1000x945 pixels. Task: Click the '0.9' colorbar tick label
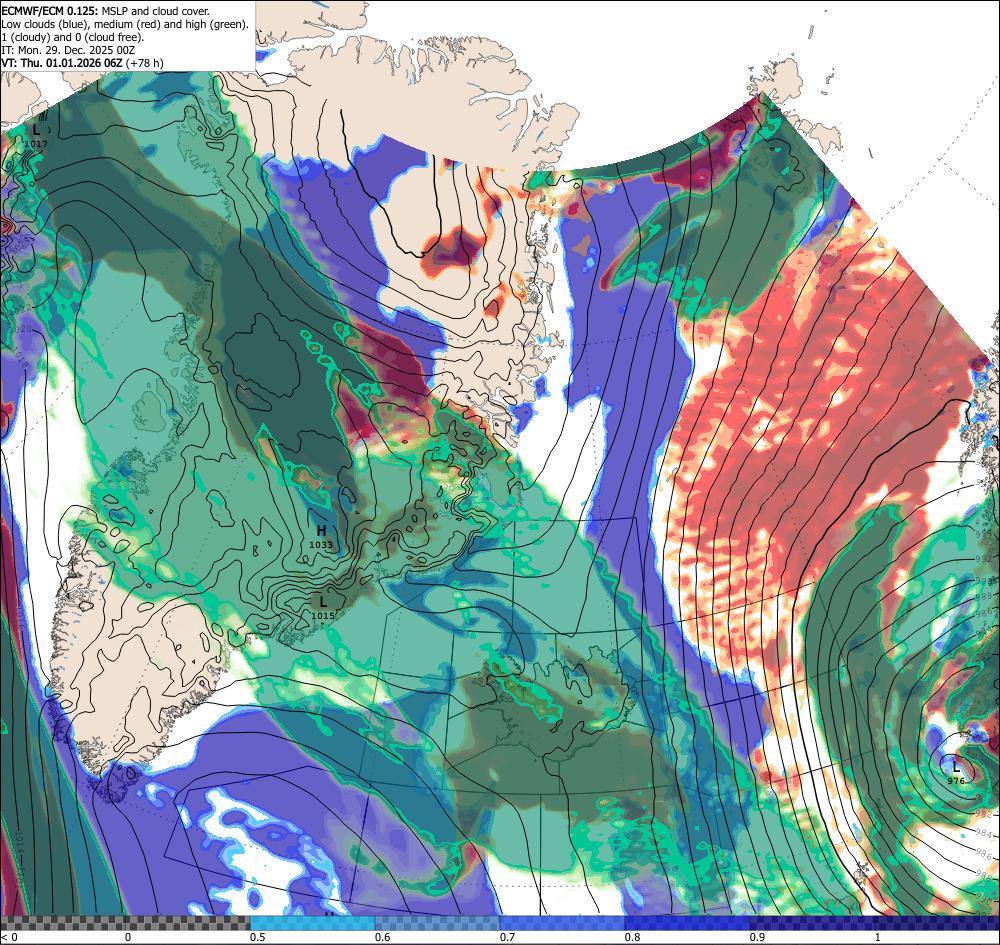tap(758, 937)
